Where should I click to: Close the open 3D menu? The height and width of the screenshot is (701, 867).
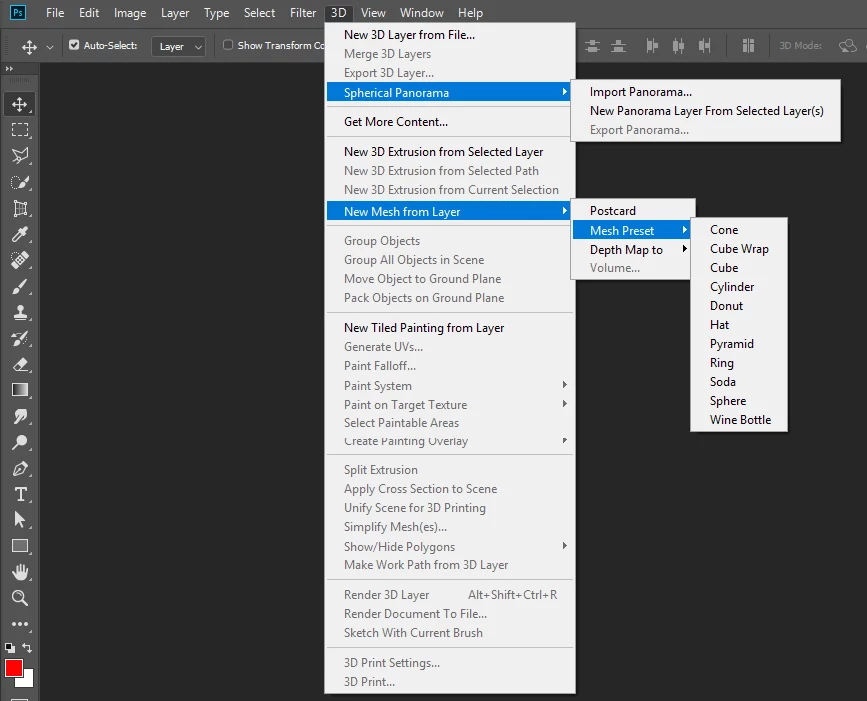338,13
